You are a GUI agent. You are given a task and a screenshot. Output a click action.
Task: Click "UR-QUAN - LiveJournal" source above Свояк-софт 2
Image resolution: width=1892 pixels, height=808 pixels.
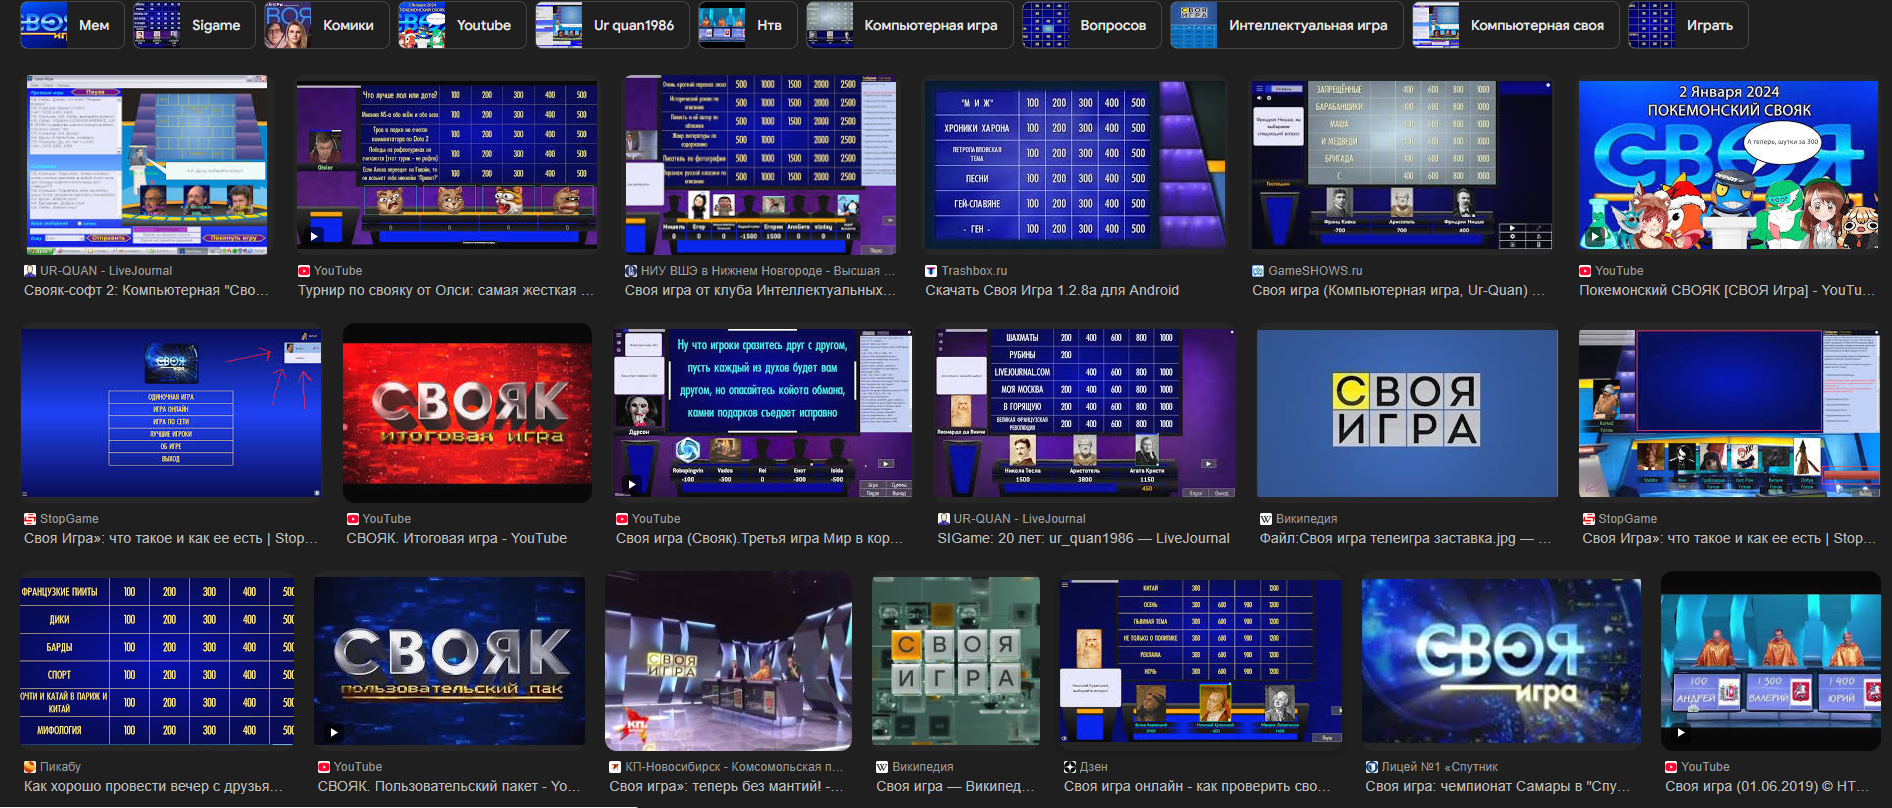click(106, 271)
